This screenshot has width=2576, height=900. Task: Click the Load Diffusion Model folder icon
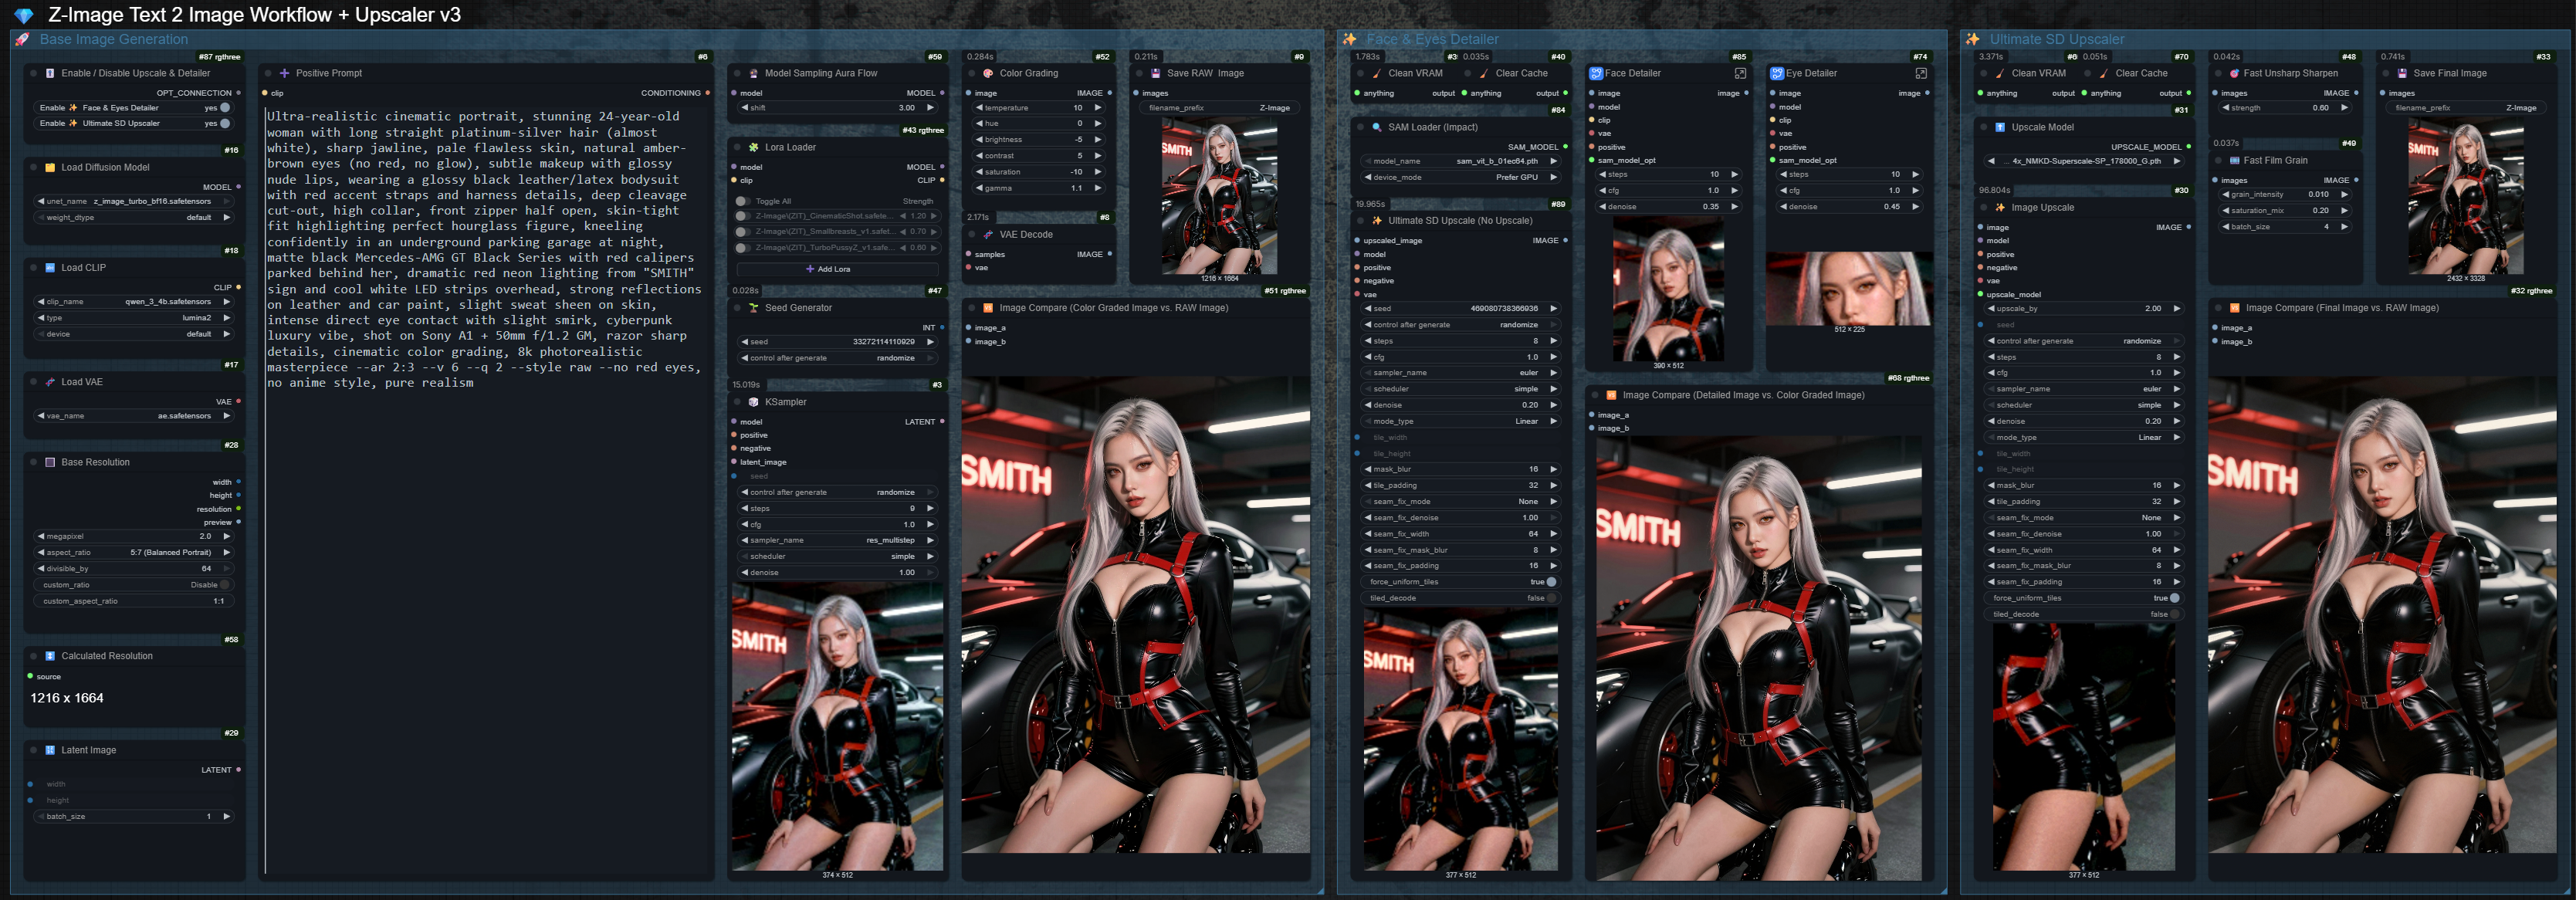click(x=50, y=168)
